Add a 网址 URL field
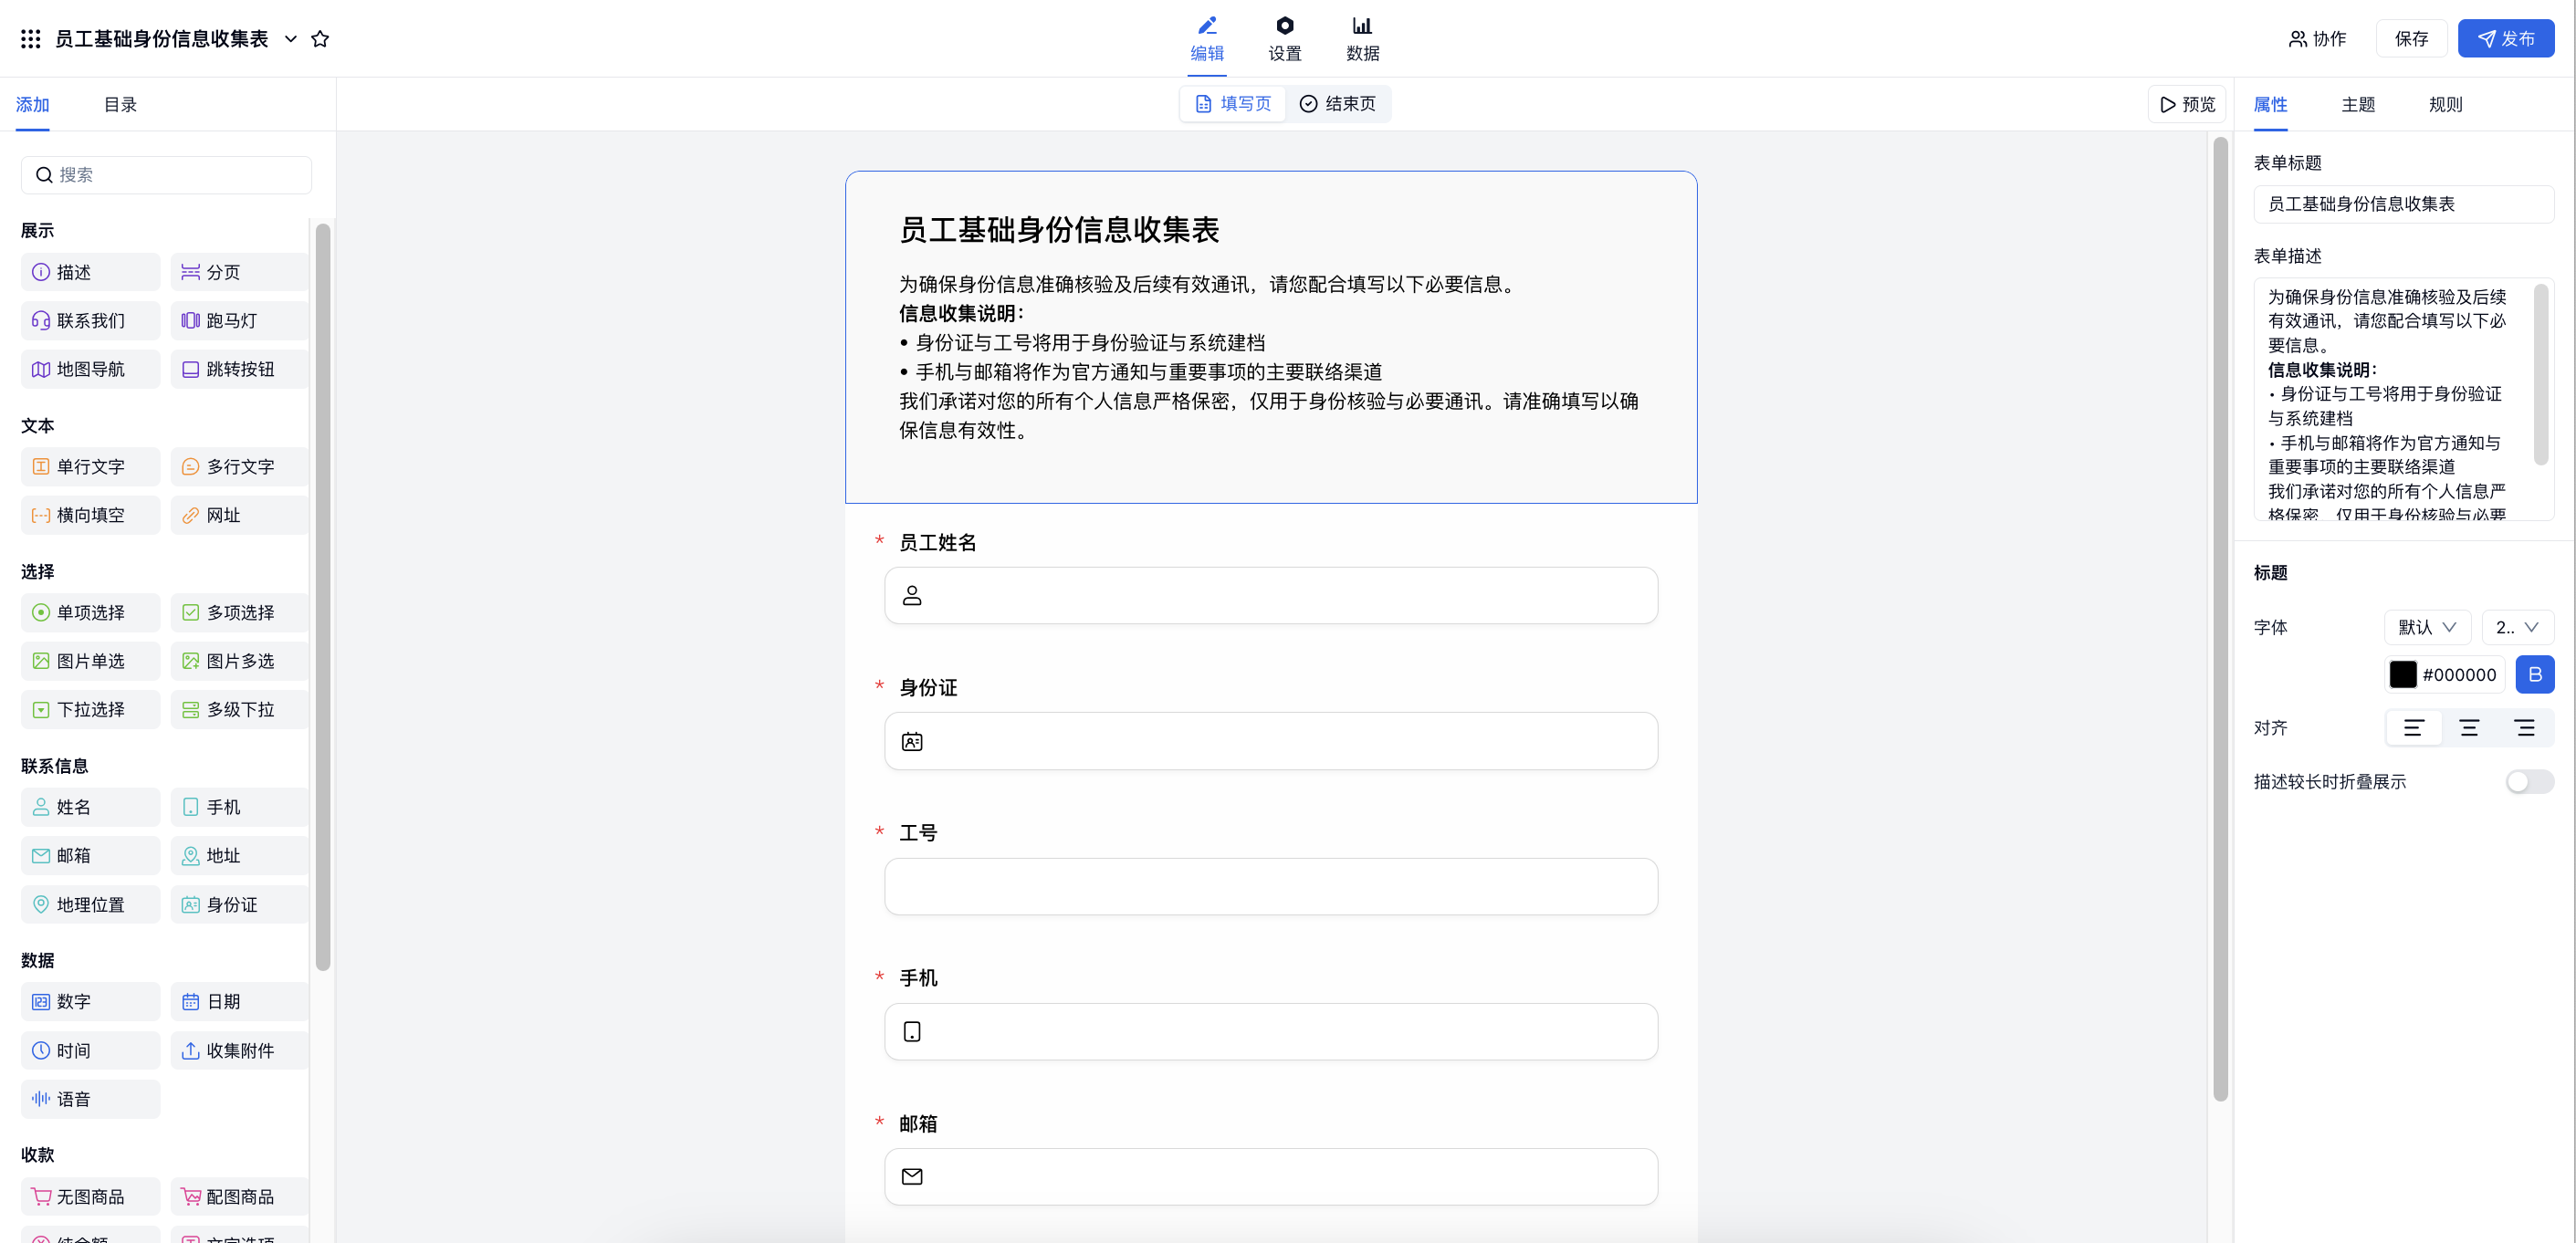Screen dimensions: 2576x1243 coord(240,515)
